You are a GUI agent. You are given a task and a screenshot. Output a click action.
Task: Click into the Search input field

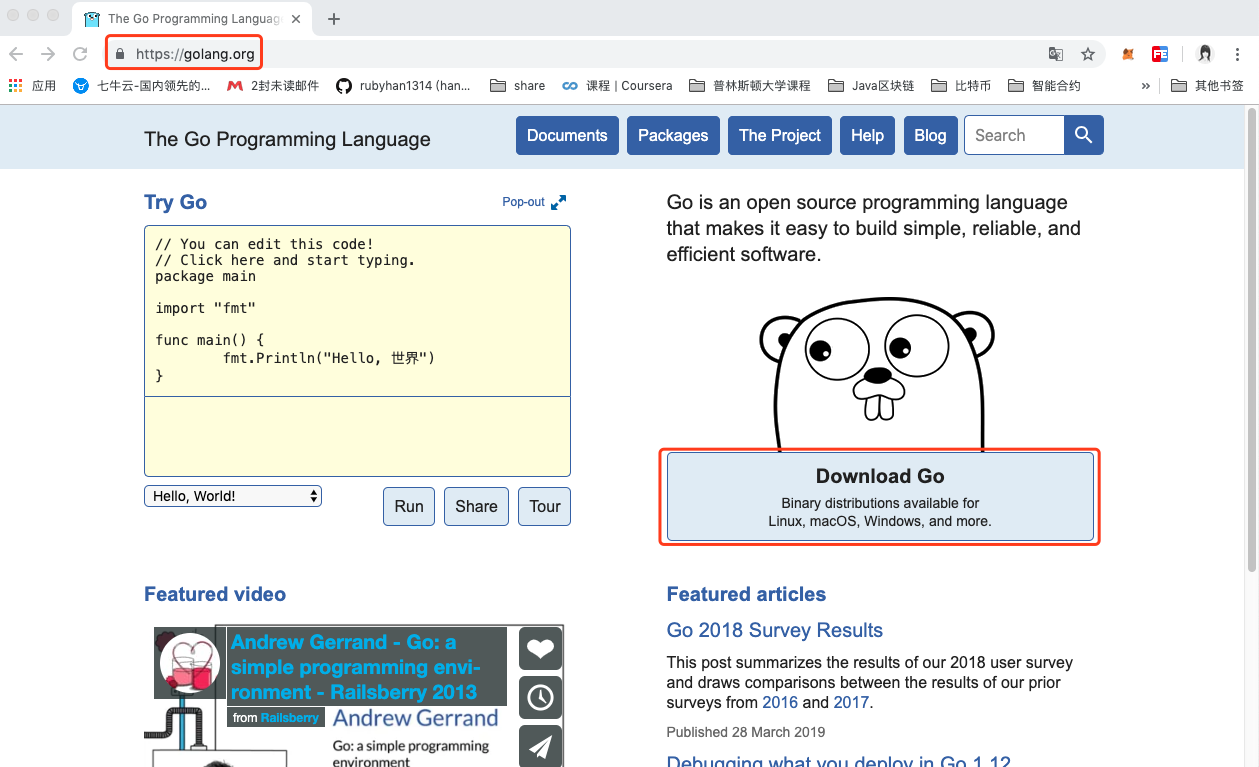pos(1013,135)
